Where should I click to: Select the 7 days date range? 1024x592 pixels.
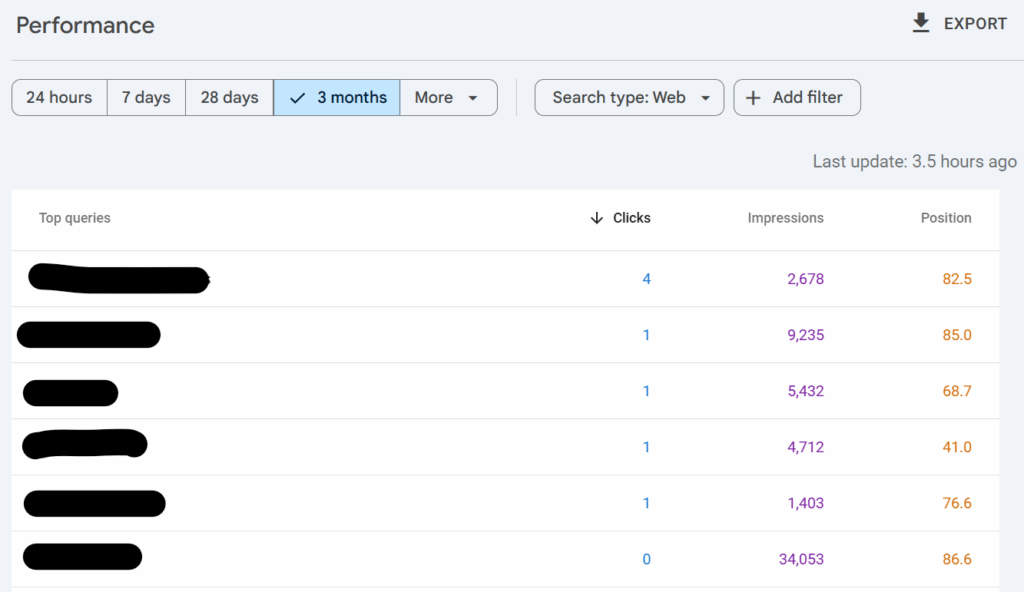pyautogui.click(x=146, y=97)
